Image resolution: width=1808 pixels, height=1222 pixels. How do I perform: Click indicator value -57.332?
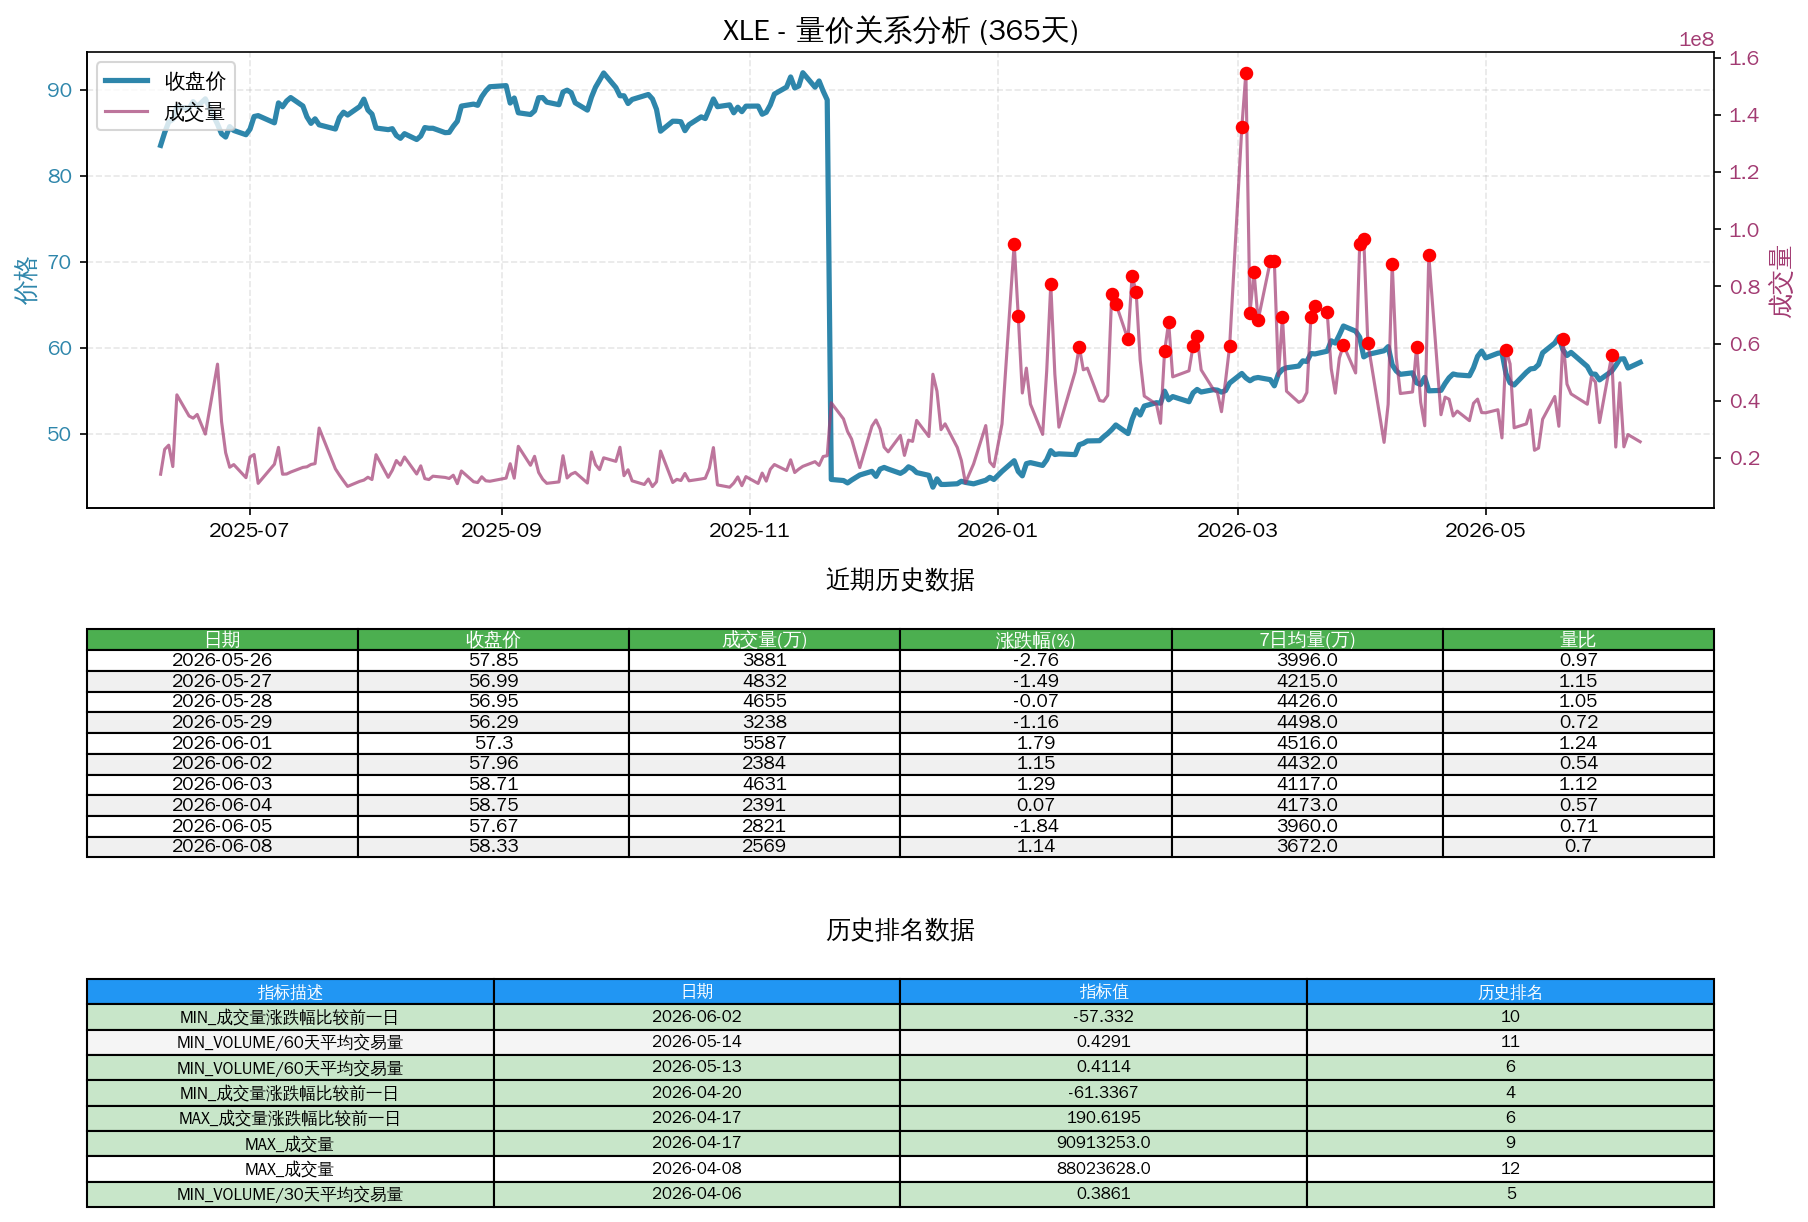coord(1104,1017)
